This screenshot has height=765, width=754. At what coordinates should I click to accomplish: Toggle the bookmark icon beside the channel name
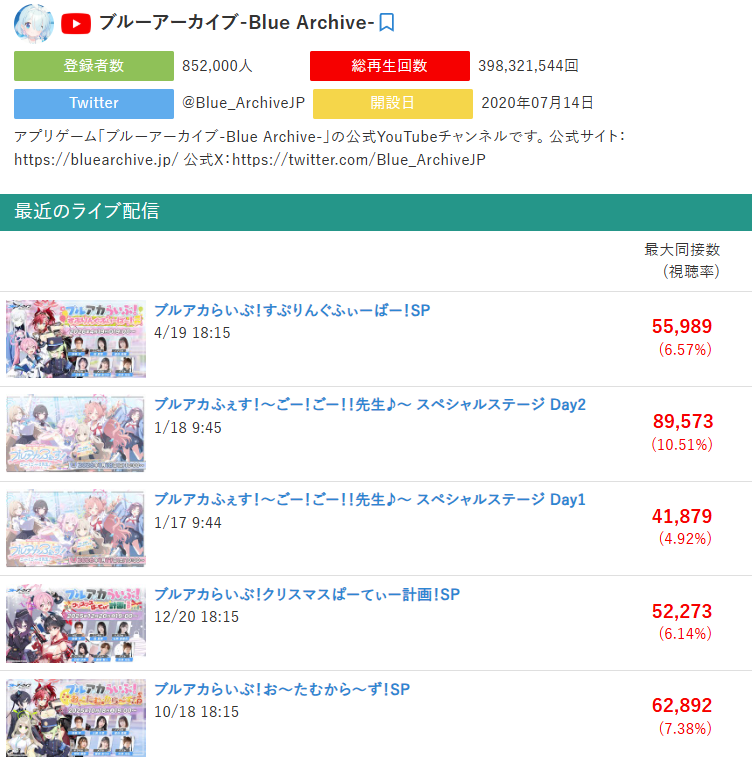[387, 22]
